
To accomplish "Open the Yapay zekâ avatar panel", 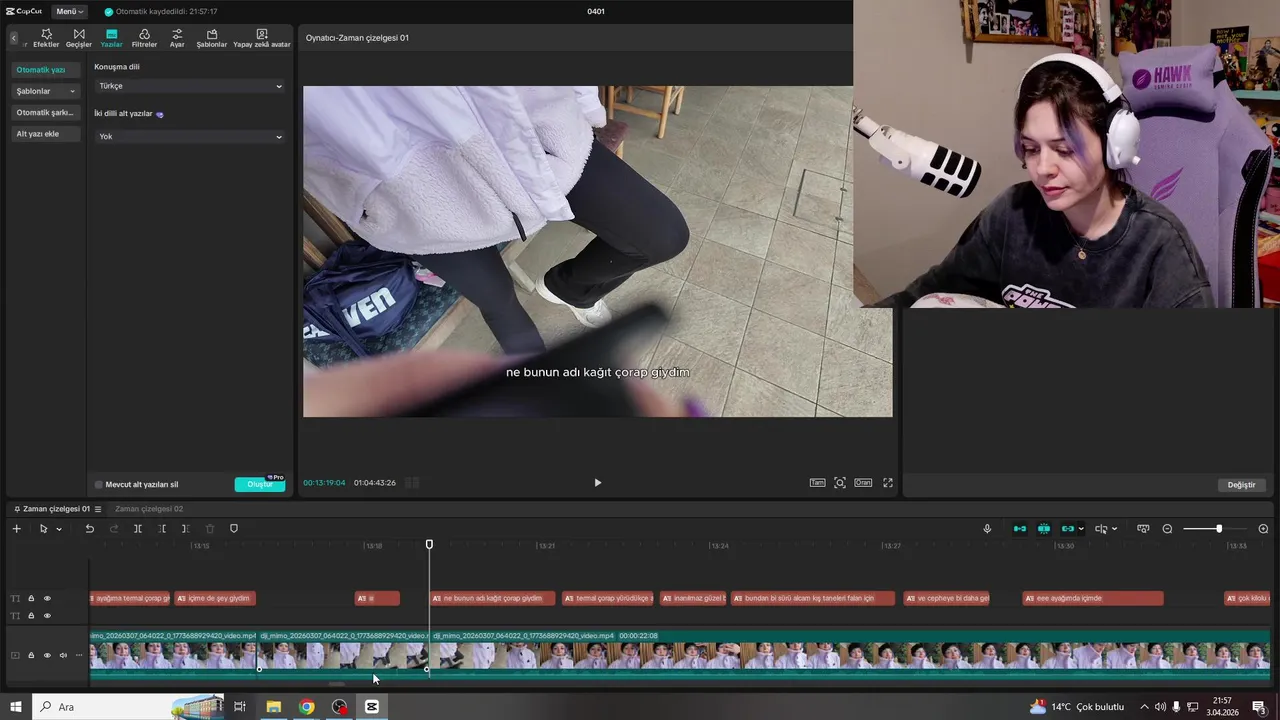I will 262,38.
